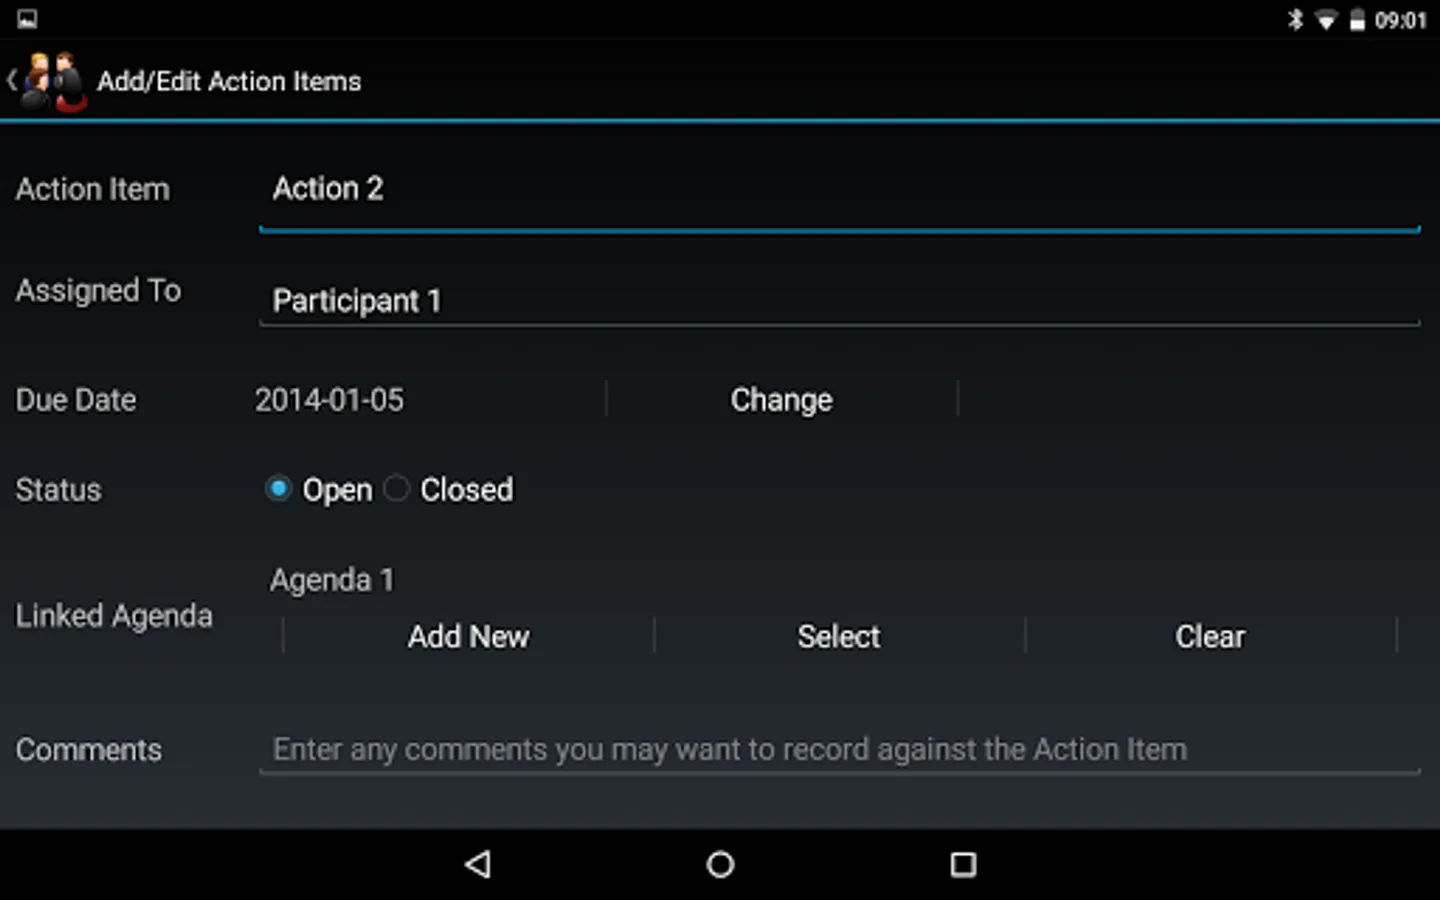Select the Closed status radio button

click(x=397, y=488)
